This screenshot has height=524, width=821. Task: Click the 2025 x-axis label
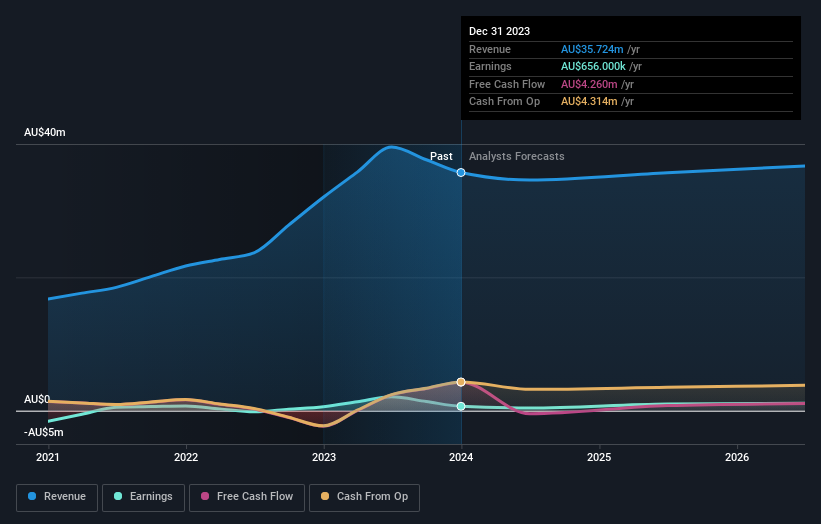pos(599,457)
